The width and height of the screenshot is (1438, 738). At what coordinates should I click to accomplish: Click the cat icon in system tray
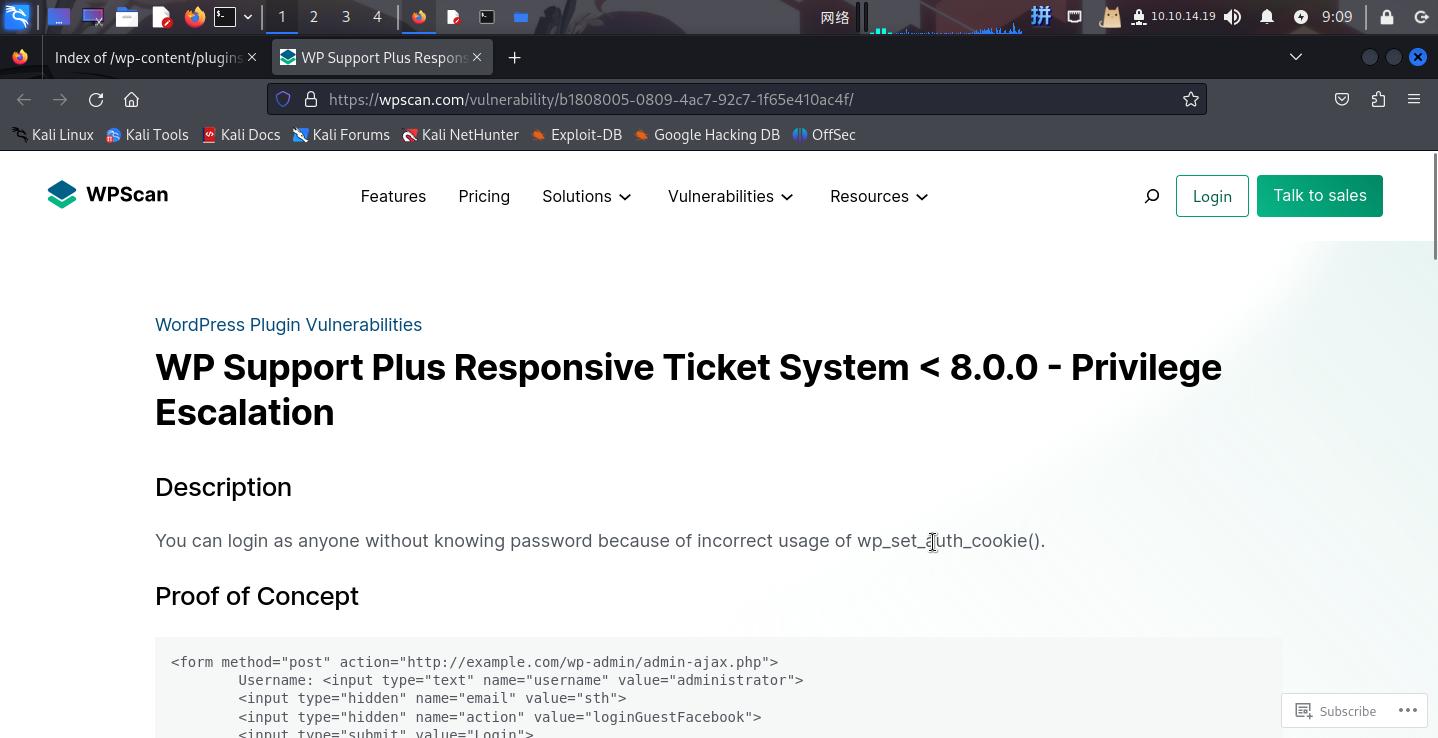pyautogui.click(x=1109, y=17)
